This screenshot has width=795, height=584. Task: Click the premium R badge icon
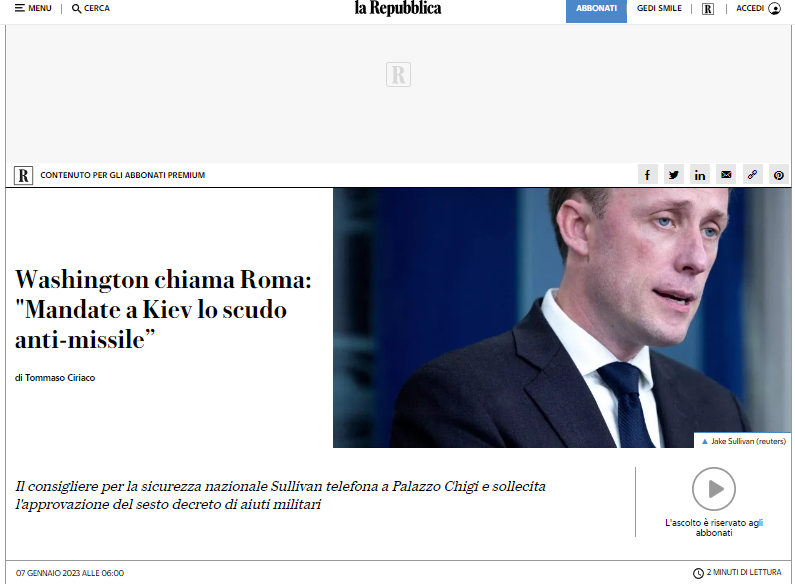23,175
